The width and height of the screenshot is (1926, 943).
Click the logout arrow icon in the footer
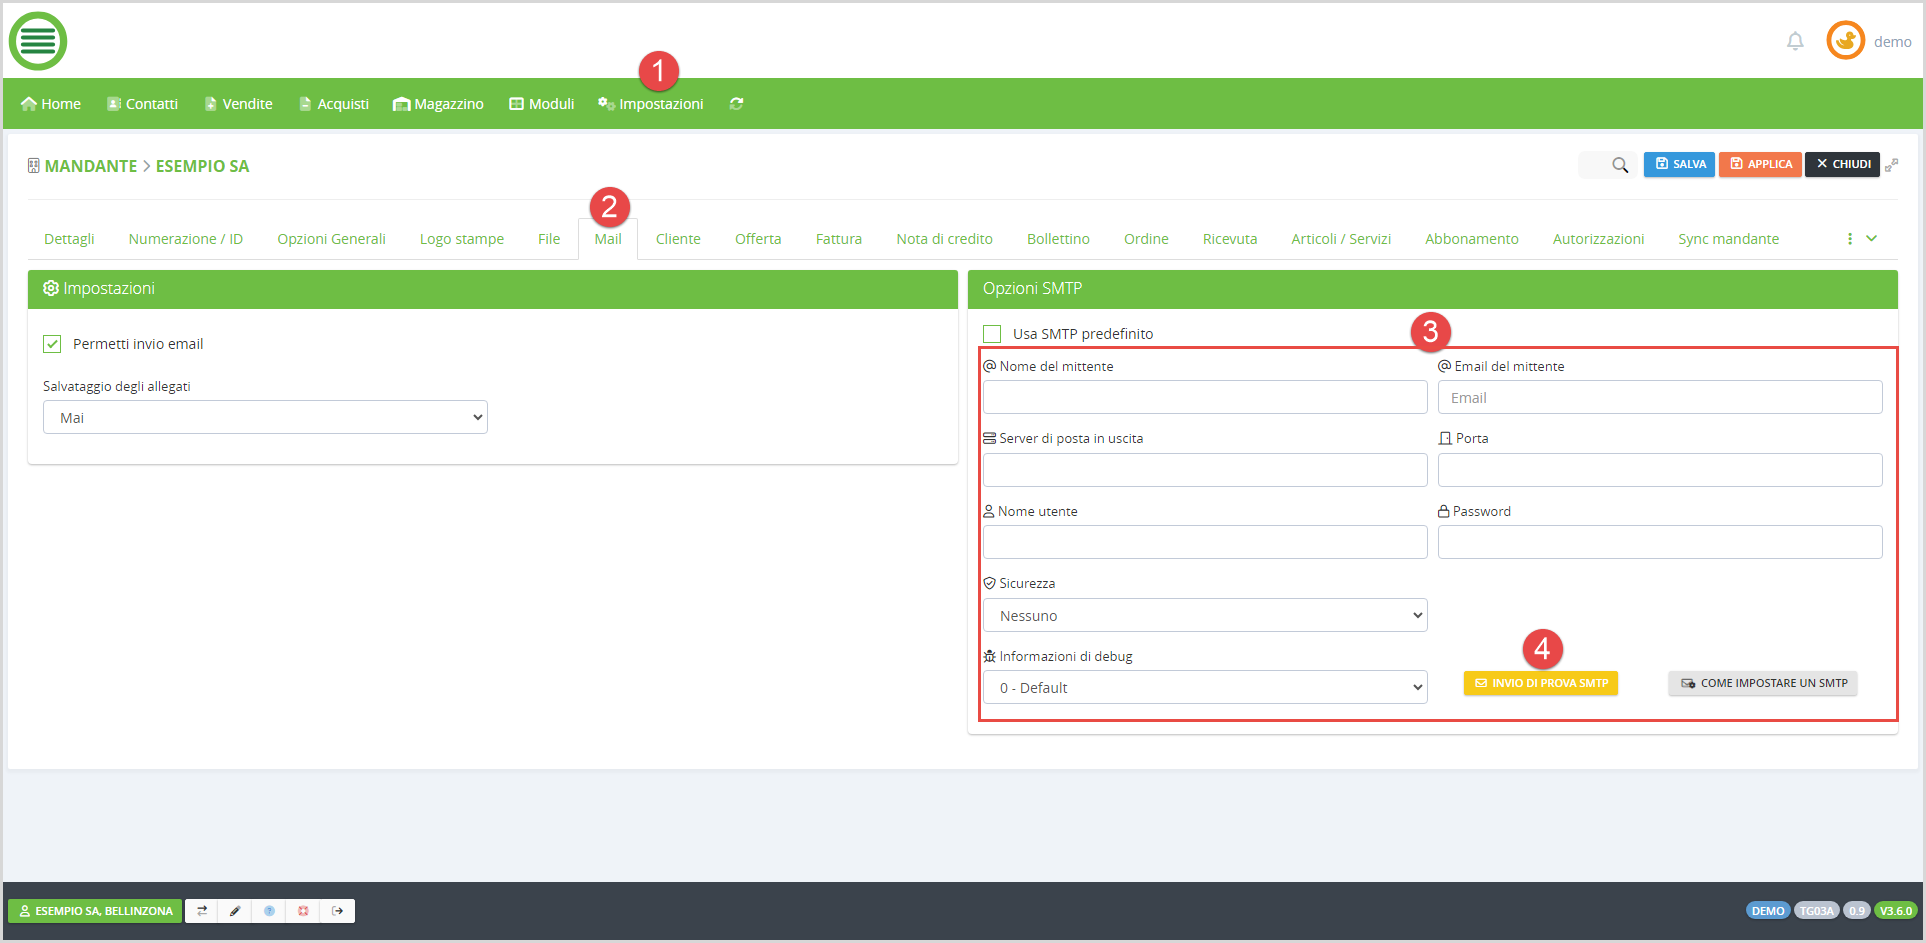tap(338, 911)
